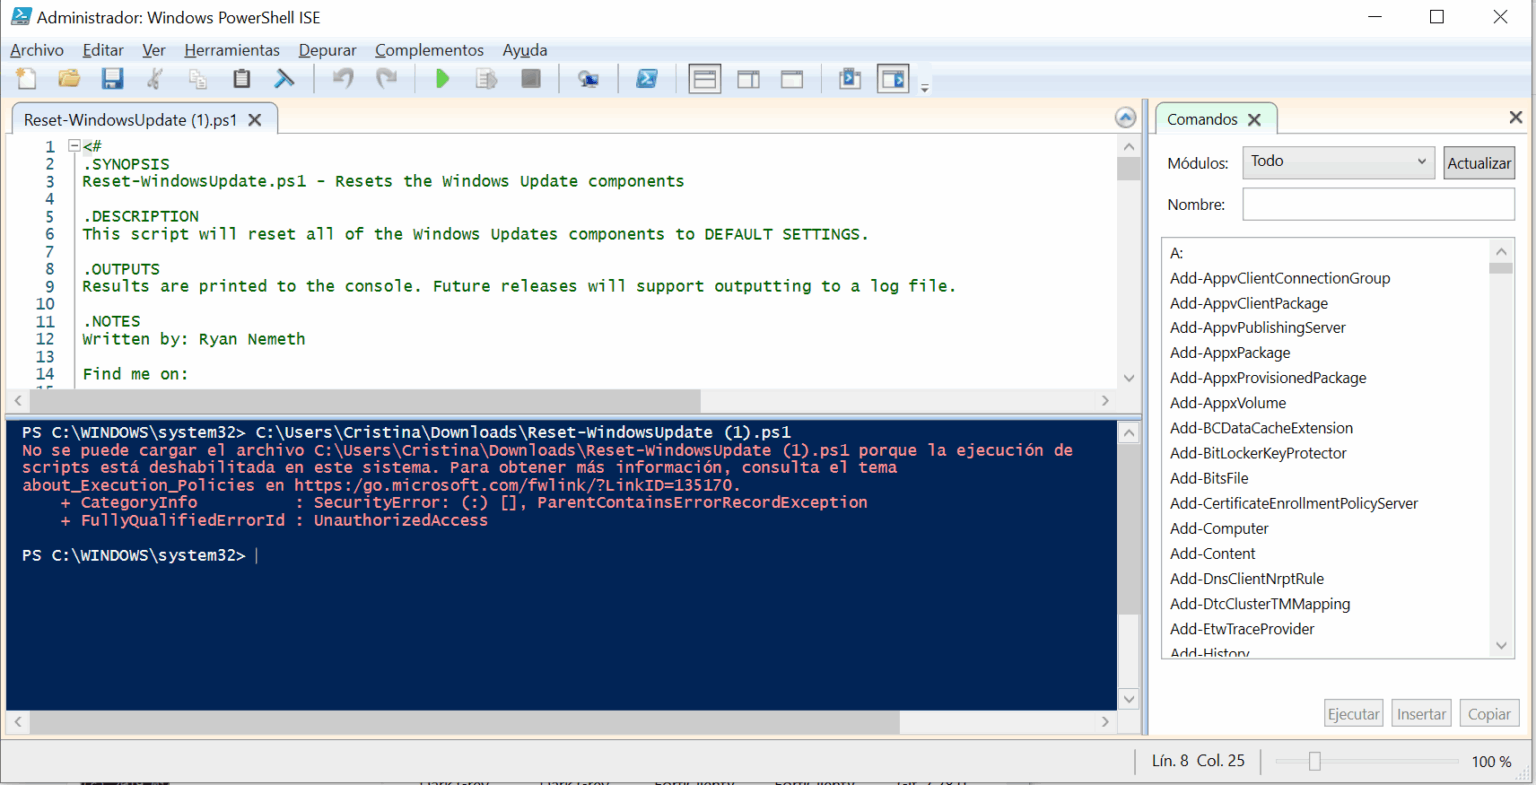Open the Depurar menu

coord(327,50)
